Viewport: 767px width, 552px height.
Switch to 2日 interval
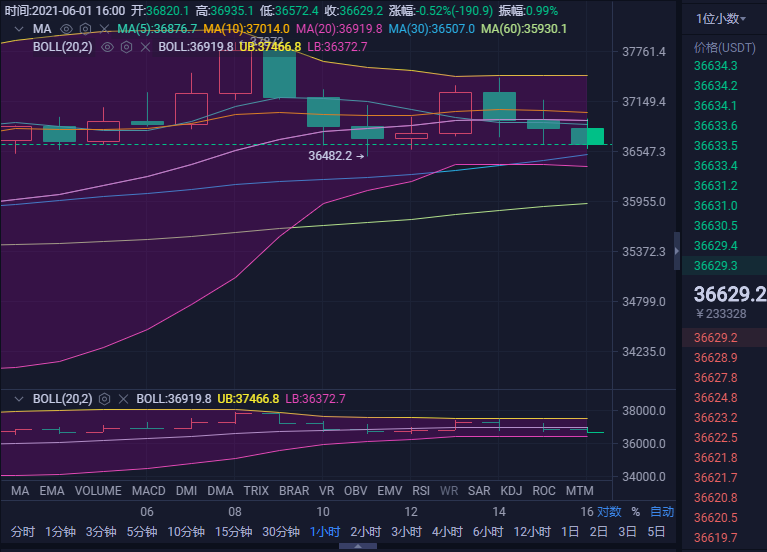click(x=599, y=532)
